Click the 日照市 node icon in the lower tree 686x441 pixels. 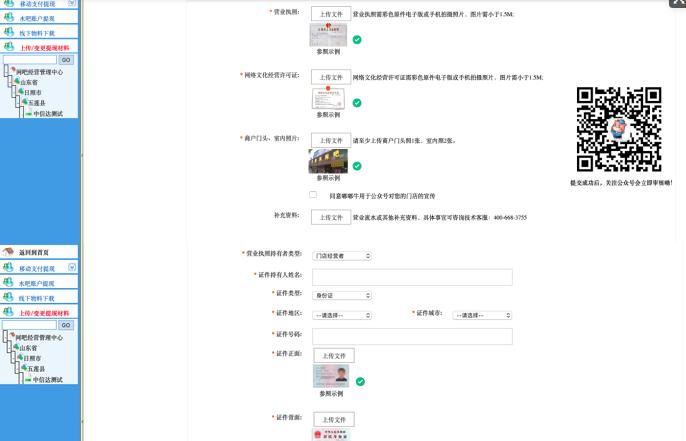coord(20,357)
